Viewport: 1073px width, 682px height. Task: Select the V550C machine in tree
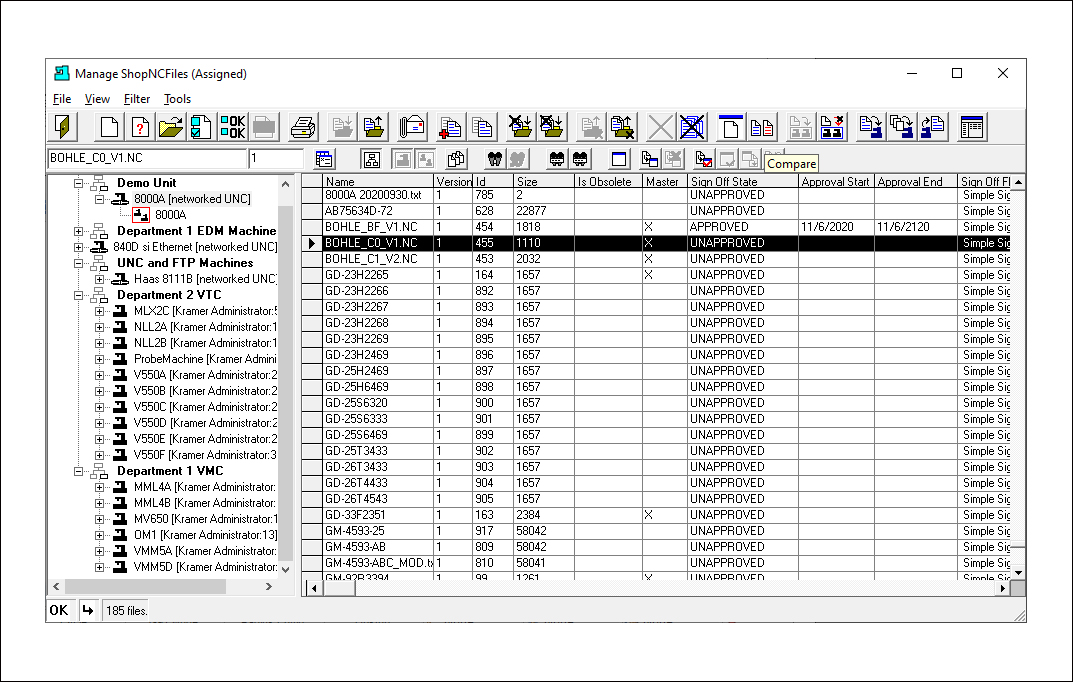pyautogui.click(x=205, y=407)
